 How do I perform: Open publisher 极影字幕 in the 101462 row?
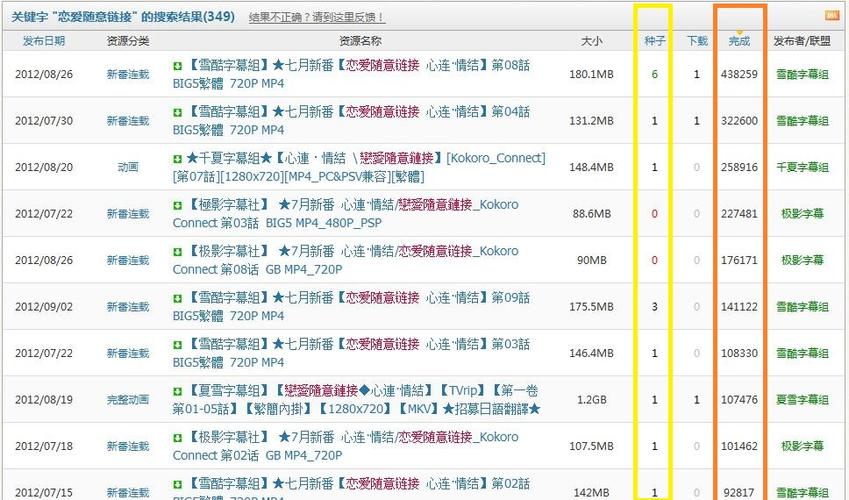802,446
